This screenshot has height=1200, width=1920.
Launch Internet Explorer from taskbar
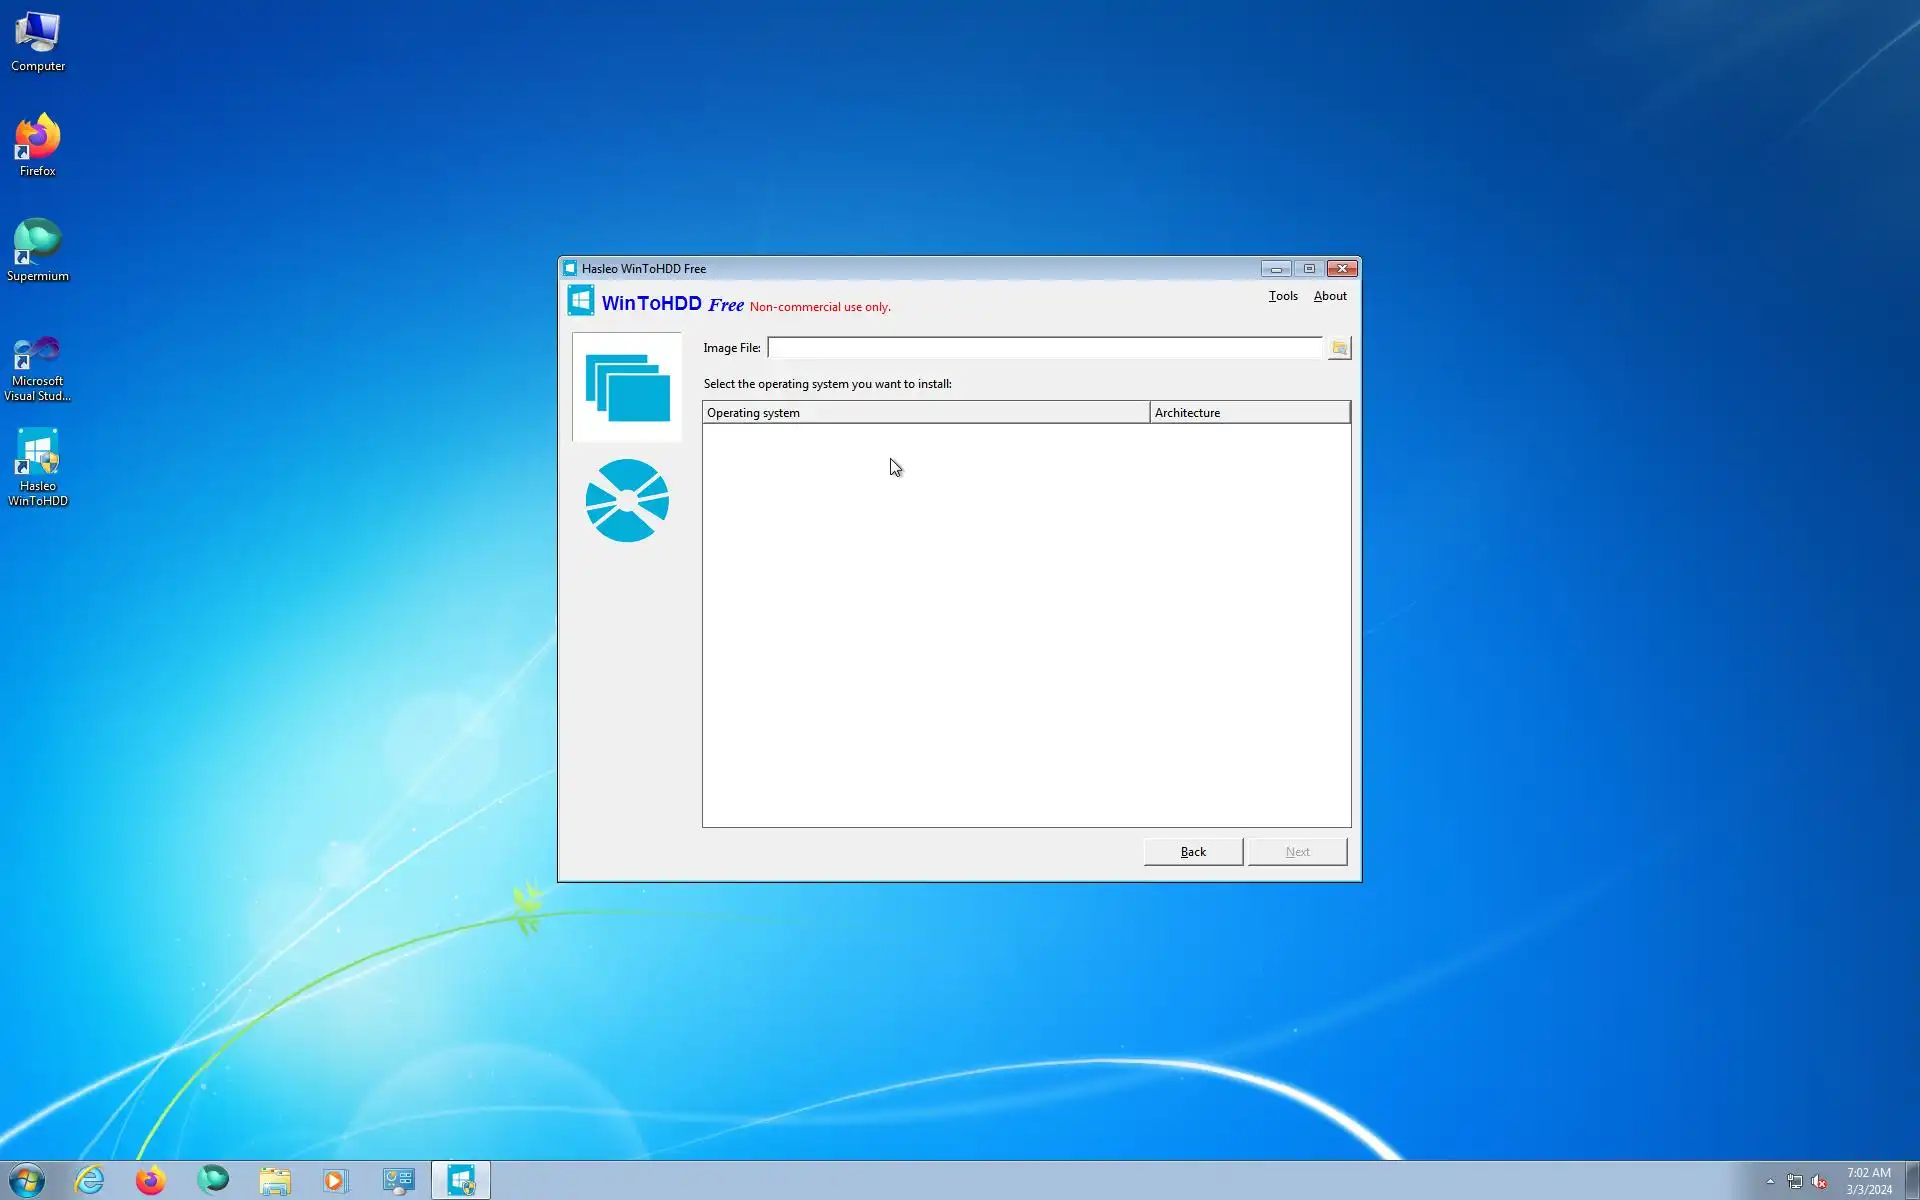[90, 1180]
